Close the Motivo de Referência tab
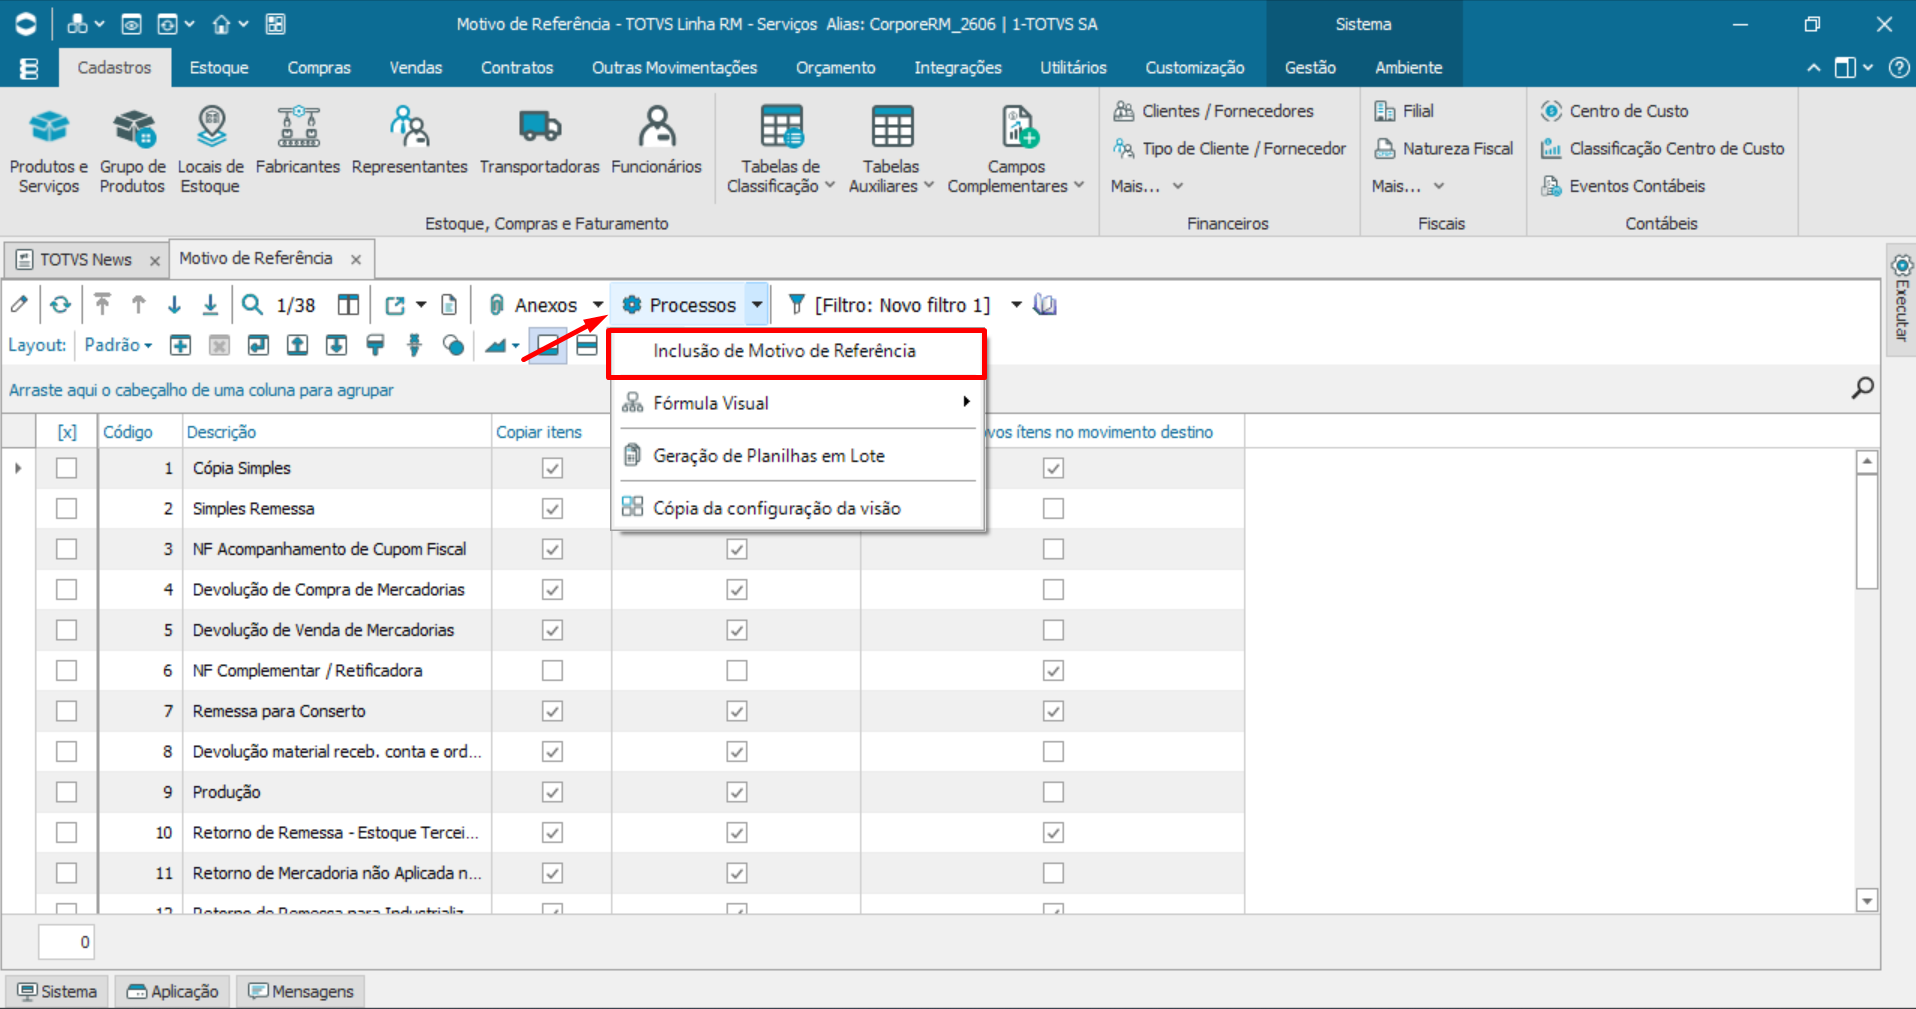 [356, 260]
